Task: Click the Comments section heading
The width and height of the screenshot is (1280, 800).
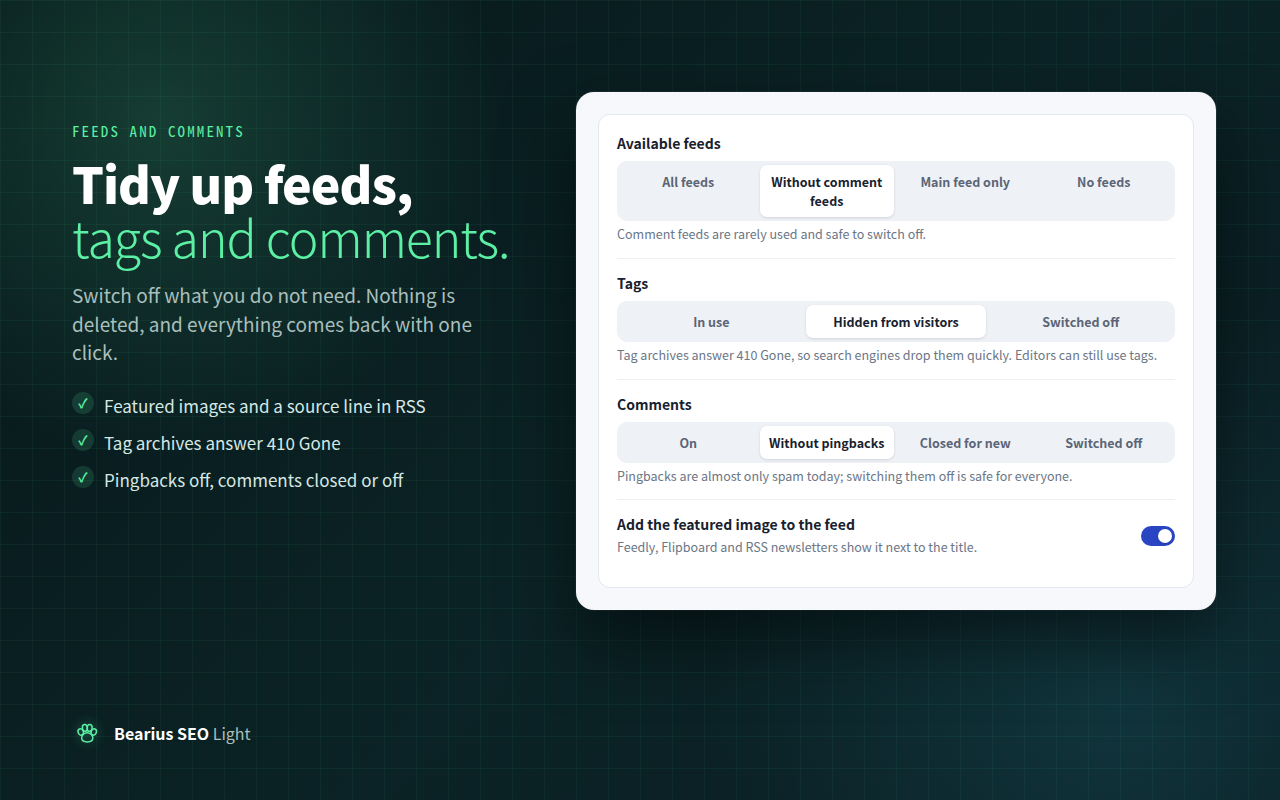Action: click(654, 404)
